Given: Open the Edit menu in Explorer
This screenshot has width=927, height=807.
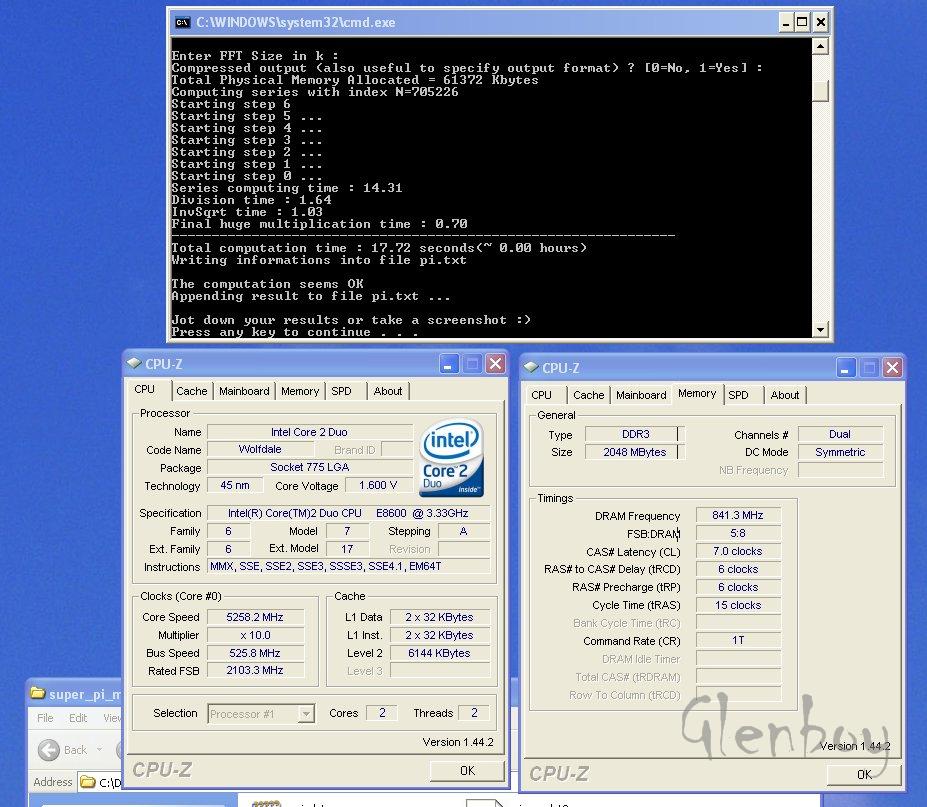Looking at the screenshot, I should 78,718.
